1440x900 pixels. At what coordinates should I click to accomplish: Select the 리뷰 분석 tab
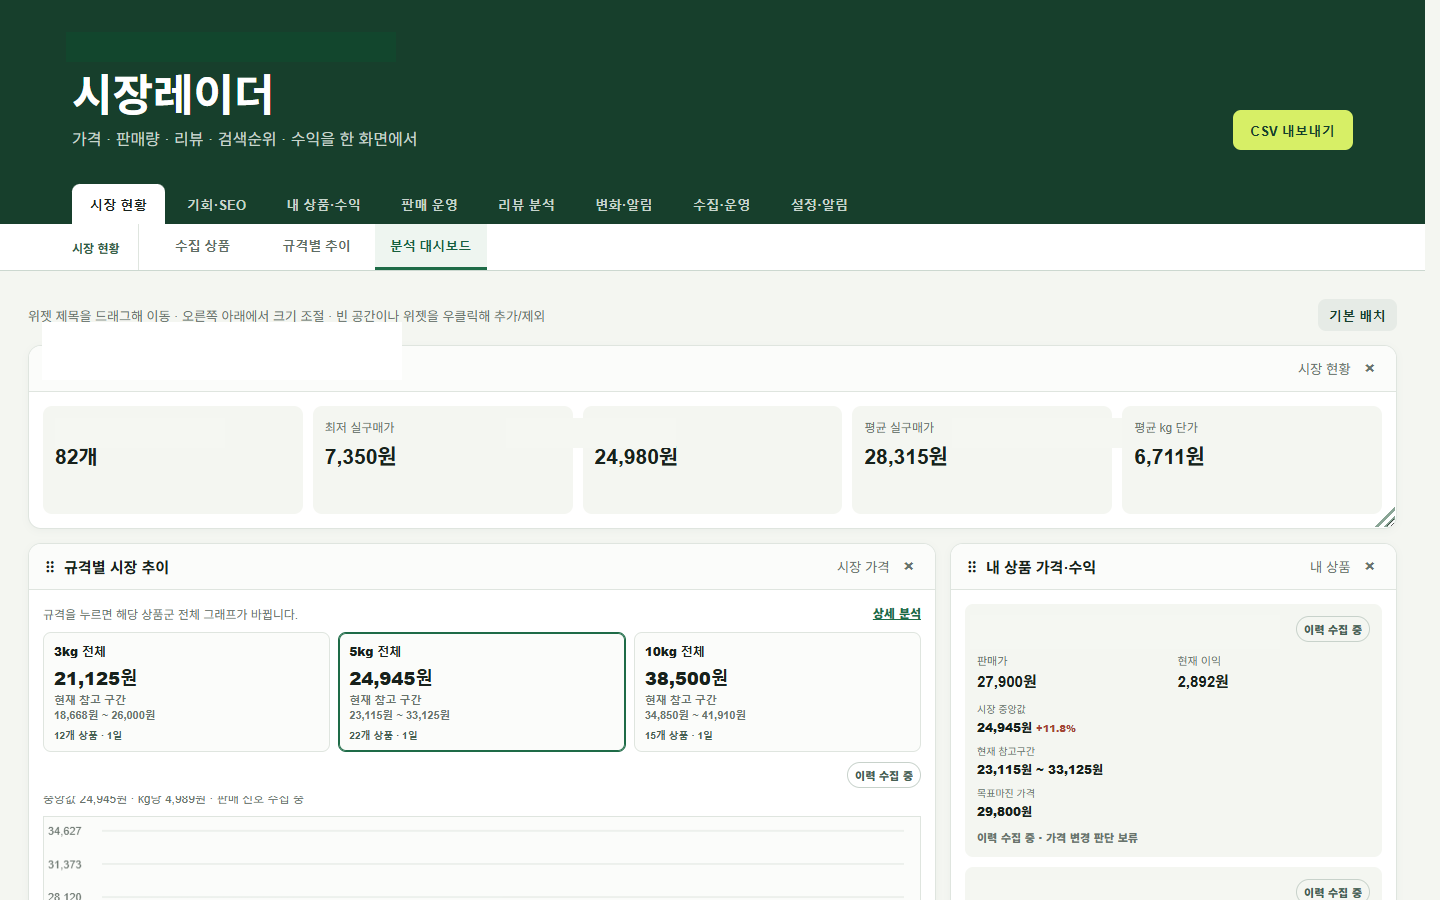point(526,205)
